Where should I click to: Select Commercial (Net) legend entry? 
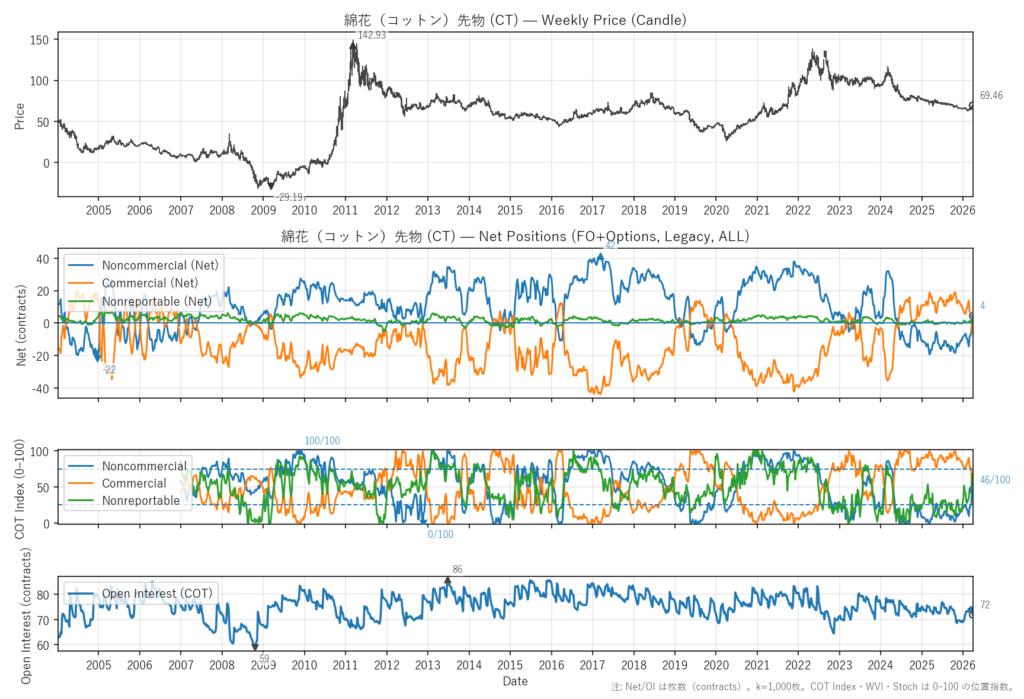(153, 282)
